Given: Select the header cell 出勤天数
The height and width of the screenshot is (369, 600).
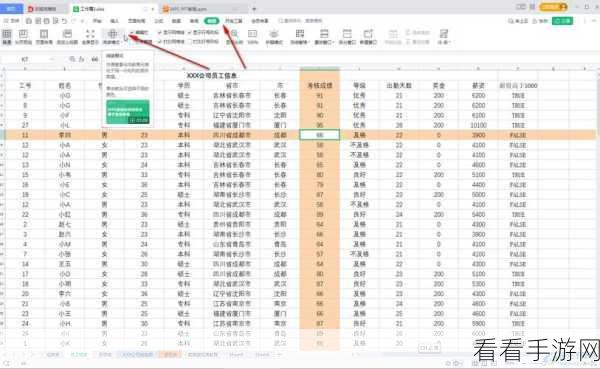Looking at the screenshot, I should [399, 86].
